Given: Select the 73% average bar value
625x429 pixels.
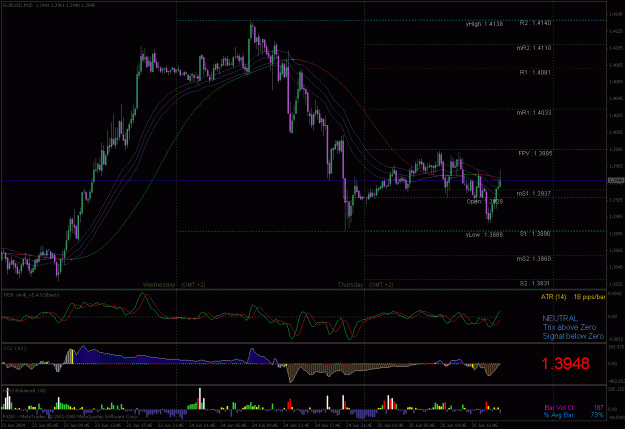Looking at the screenshot, I should point(597,415).
